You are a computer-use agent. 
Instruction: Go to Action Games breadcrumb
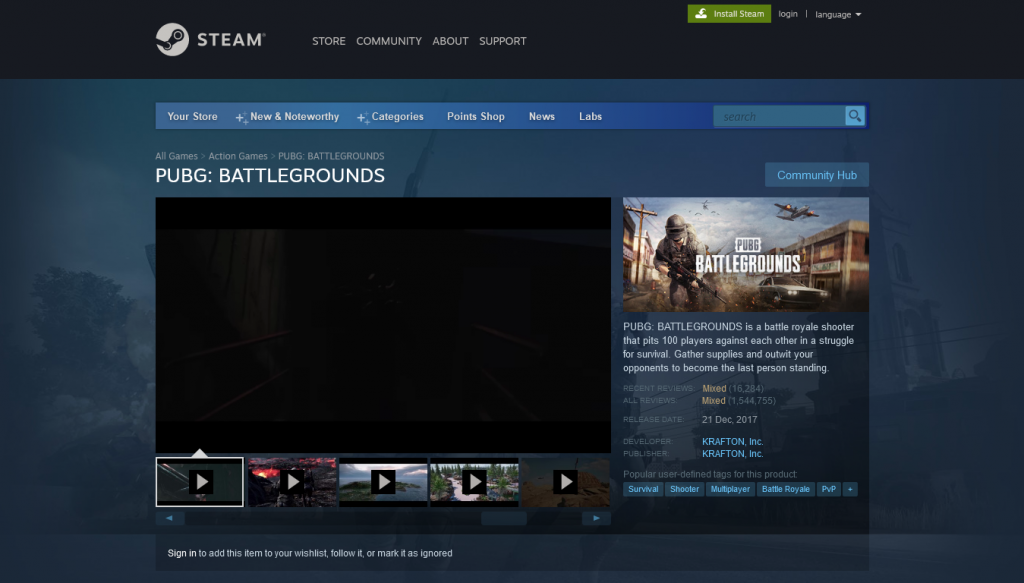pyautogui.click(x=238, y=156)
